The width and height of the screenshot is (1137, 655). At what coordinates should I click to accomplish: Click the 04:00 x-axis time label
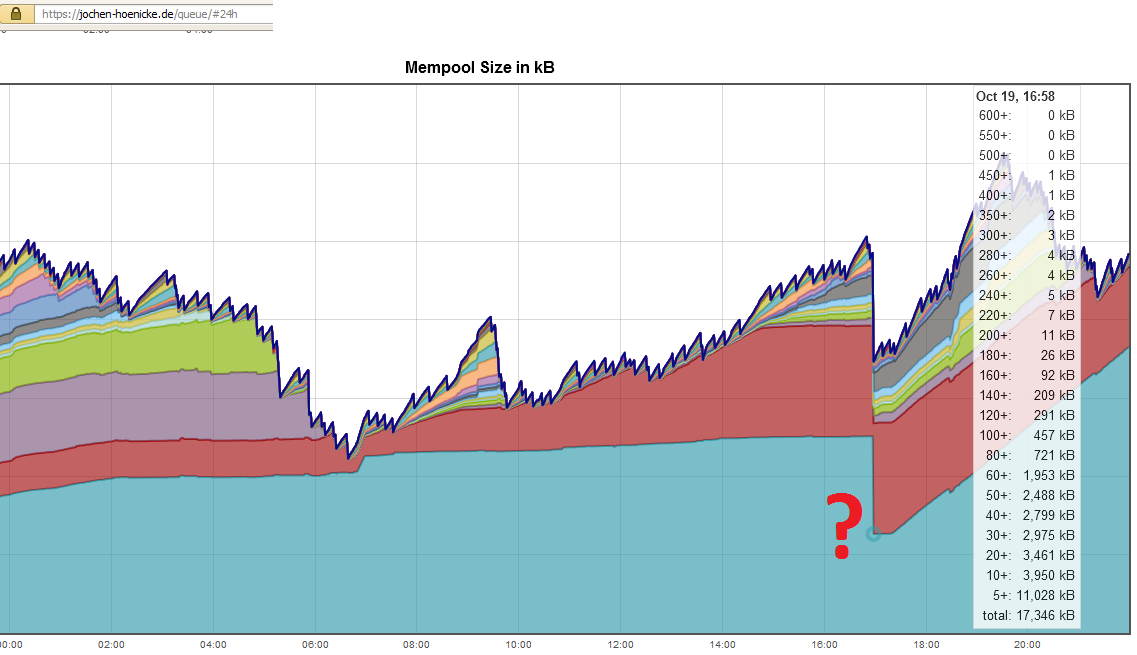coord(213,645)
